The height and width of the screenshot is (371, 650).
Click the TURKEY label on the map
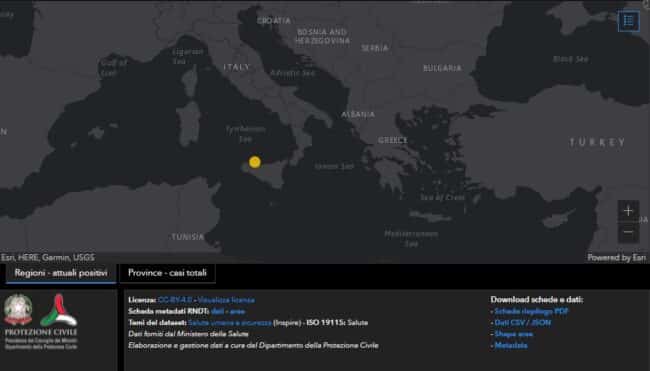[x=597, y=143]
